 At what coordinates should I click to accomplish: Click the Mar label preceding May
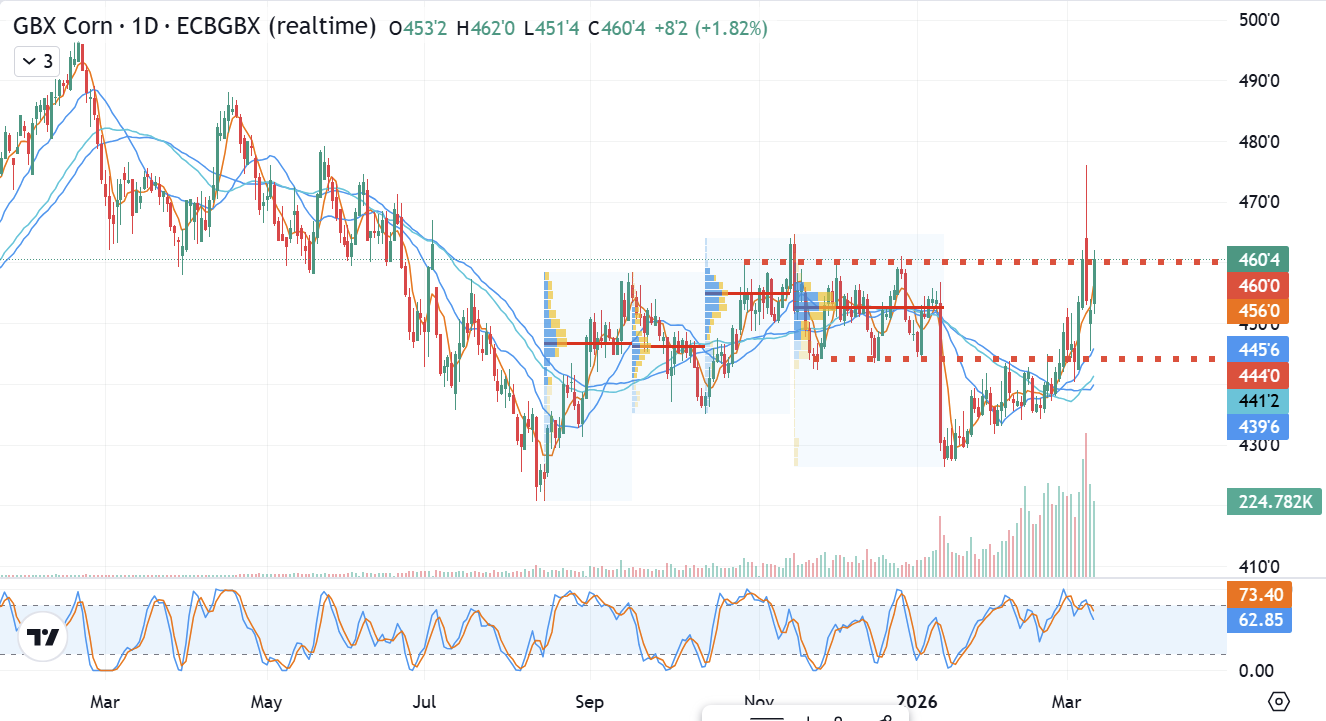point(104,702)
